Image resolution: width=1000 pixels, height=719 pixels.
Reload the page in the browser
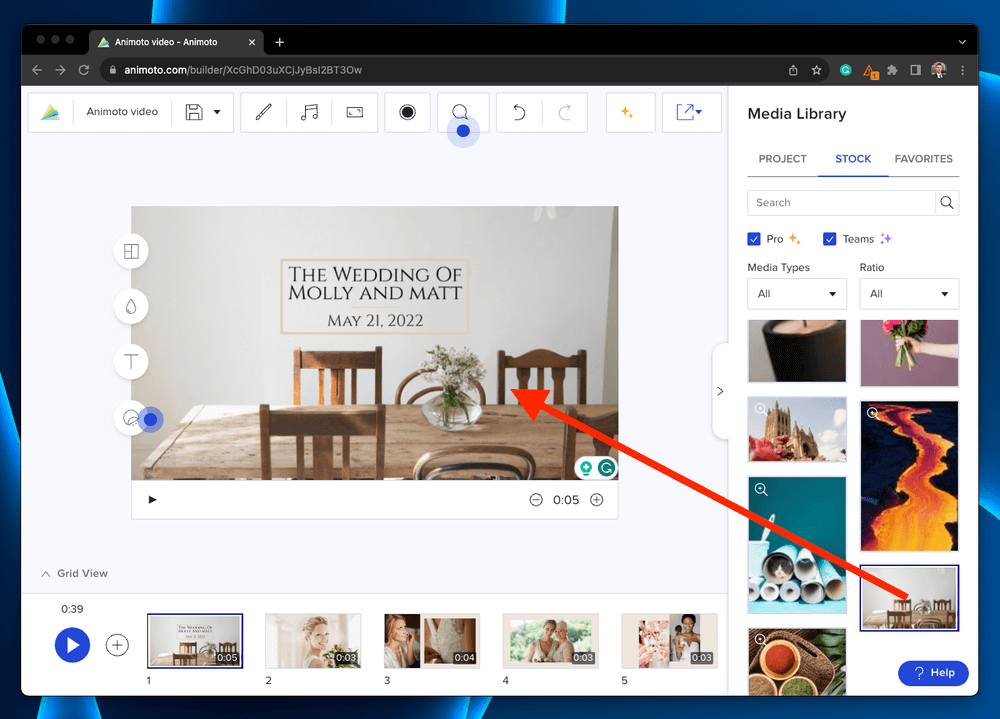[x=84, y=70]
